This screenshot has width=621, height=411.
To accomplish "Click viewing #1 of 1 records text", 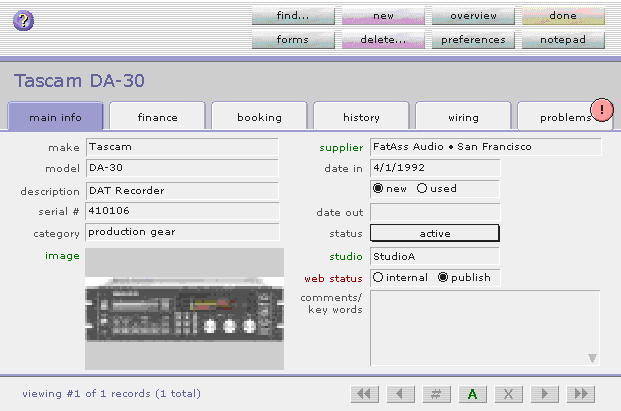I will coord(111,394).
